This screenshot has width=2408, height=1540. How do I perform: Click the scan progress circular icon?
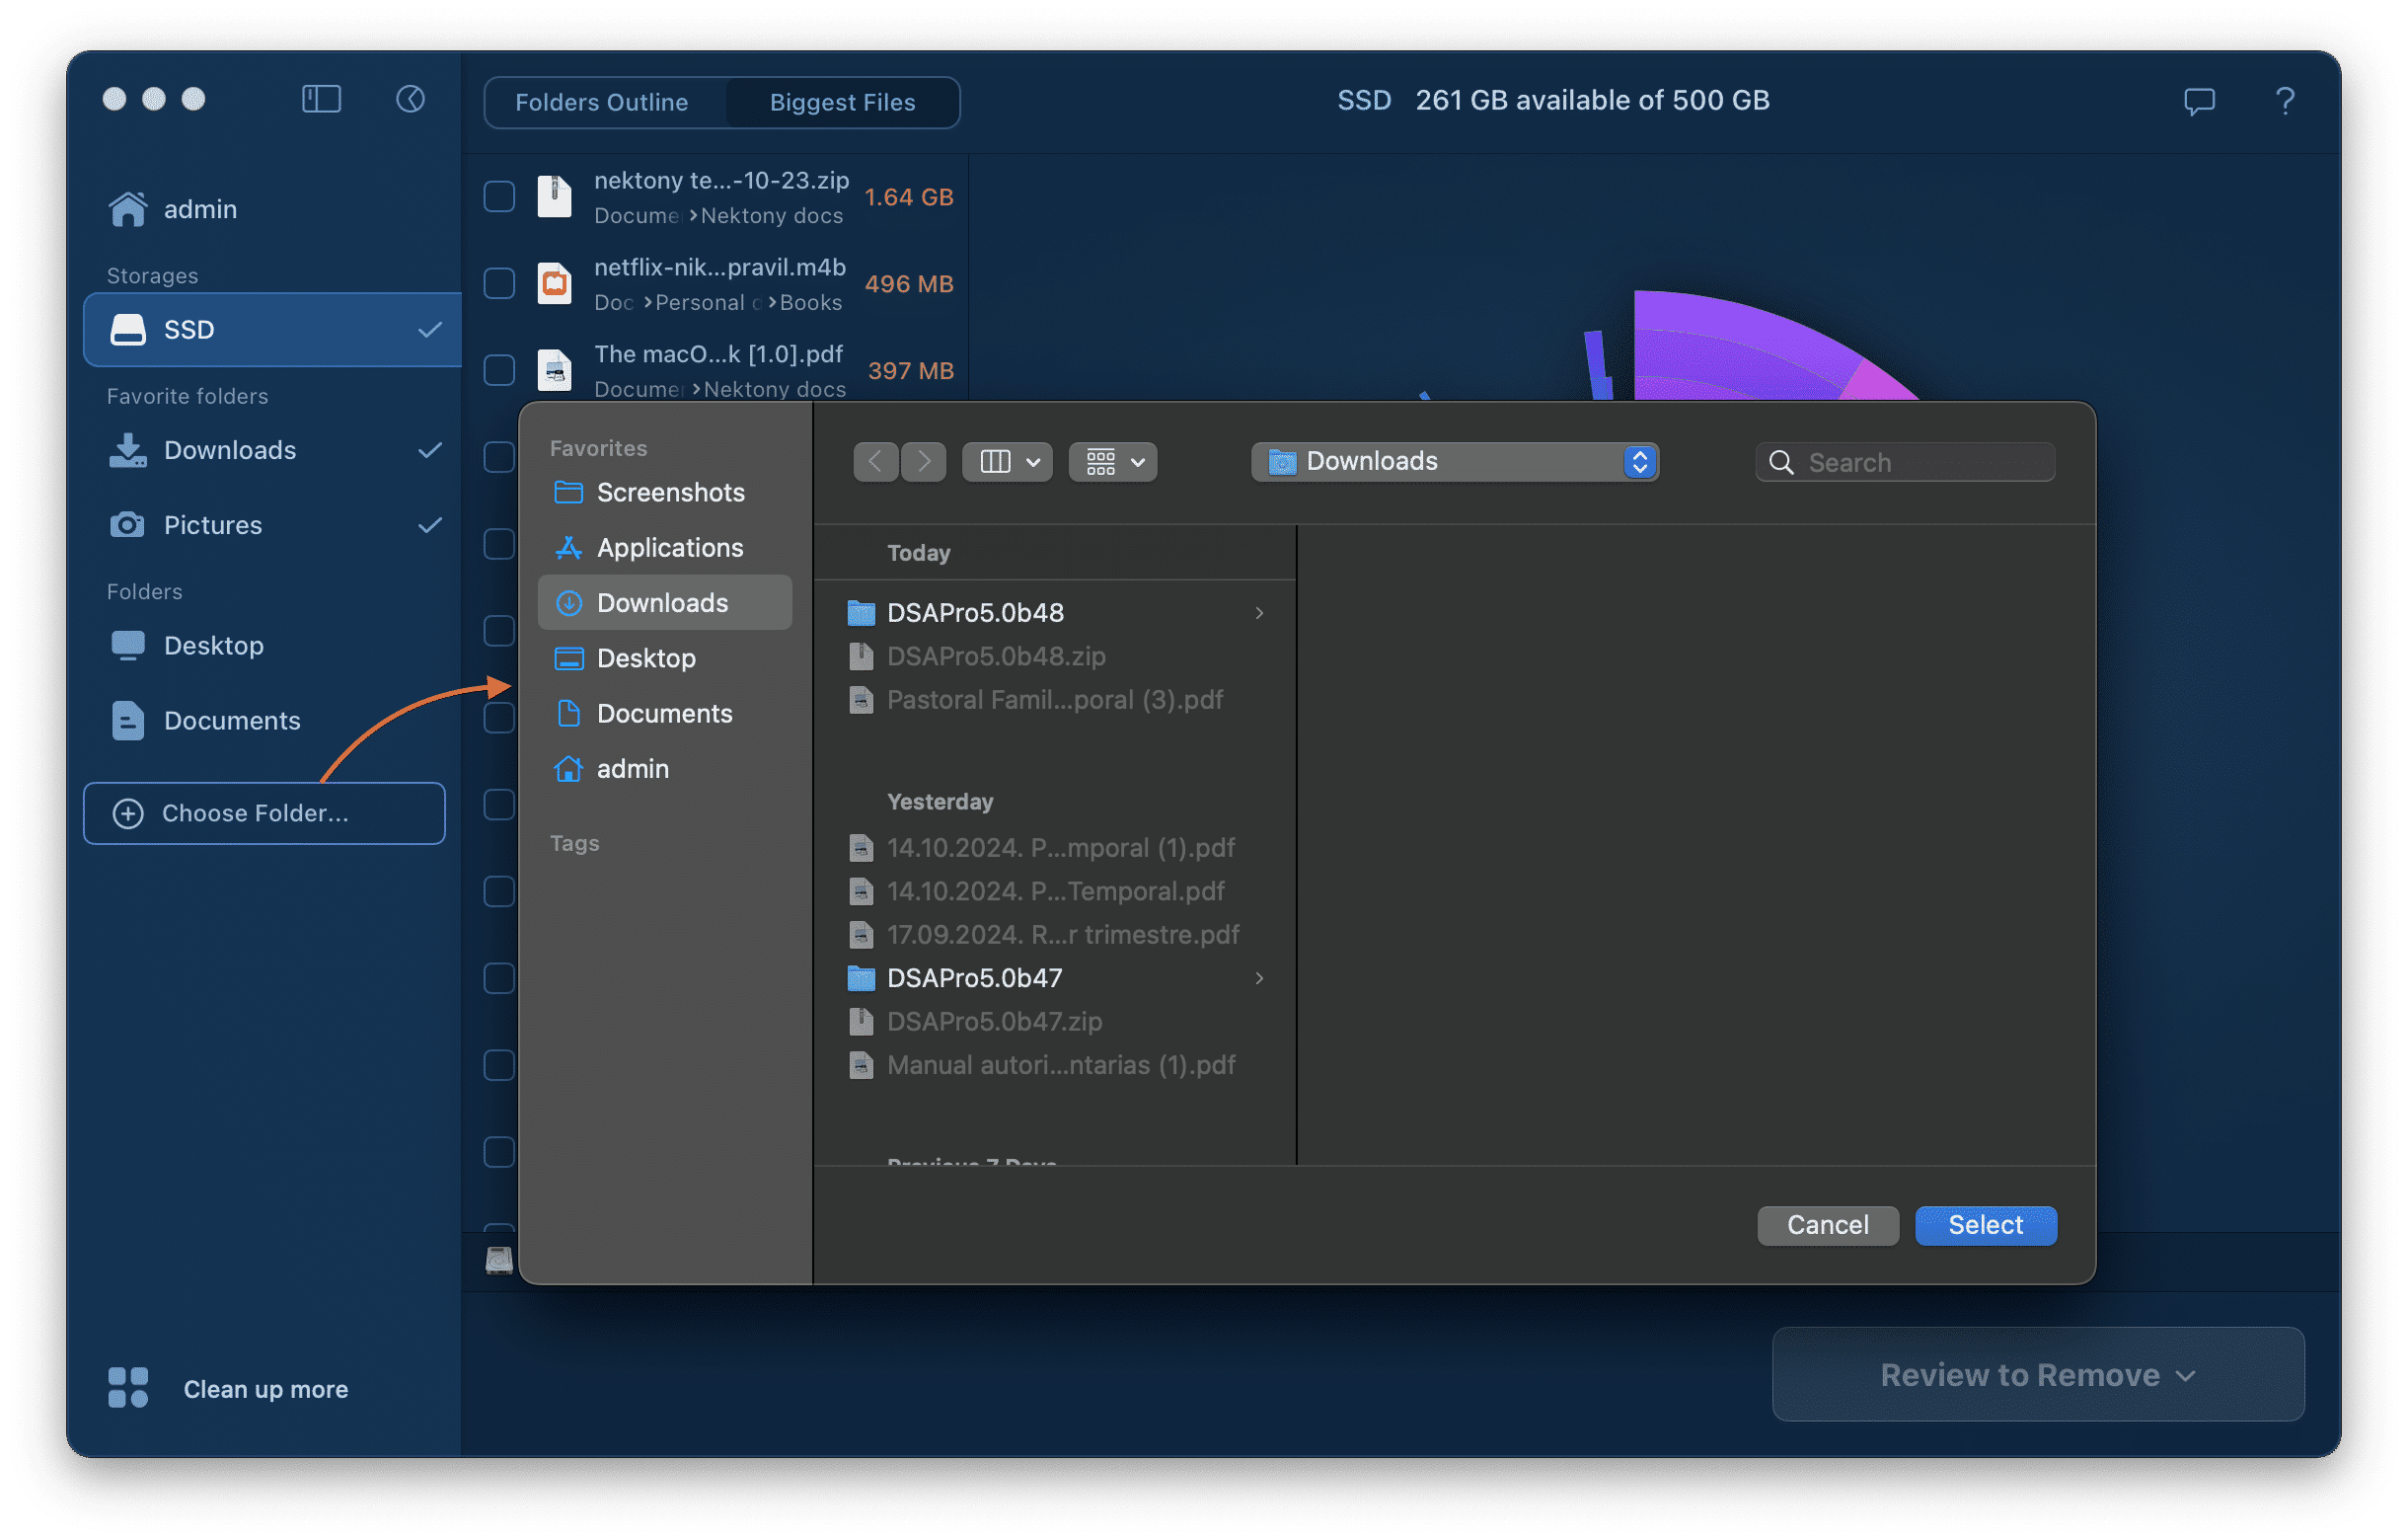tap(410, 99)
